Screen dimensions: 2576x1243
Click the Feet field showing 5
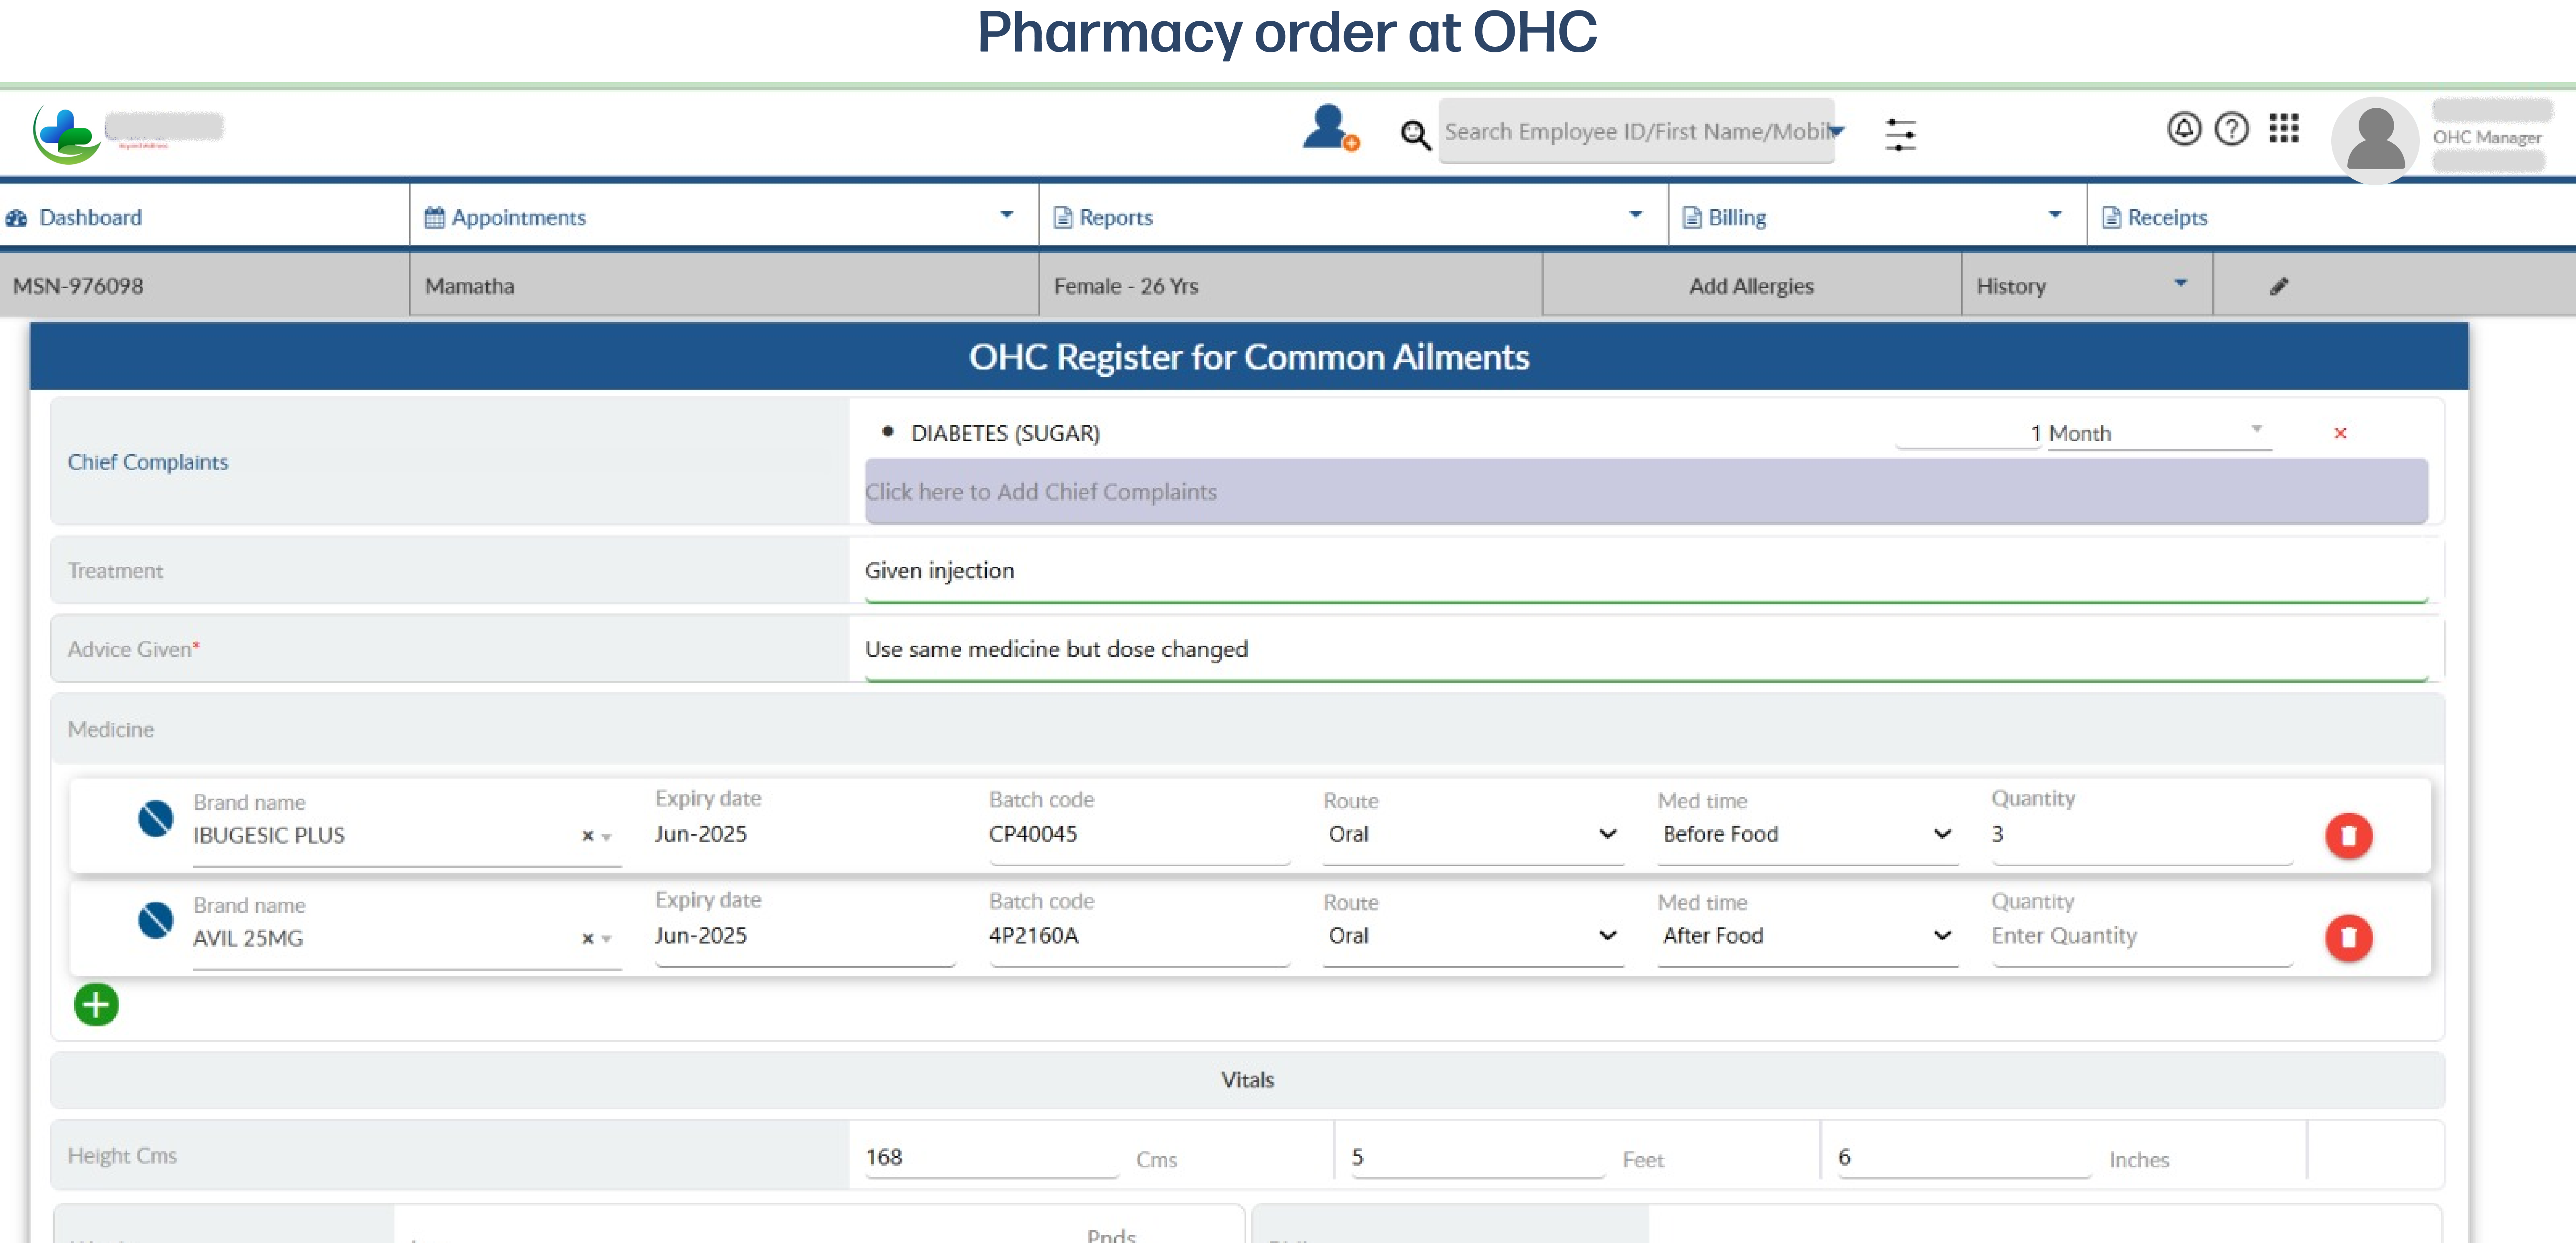1477,1157
